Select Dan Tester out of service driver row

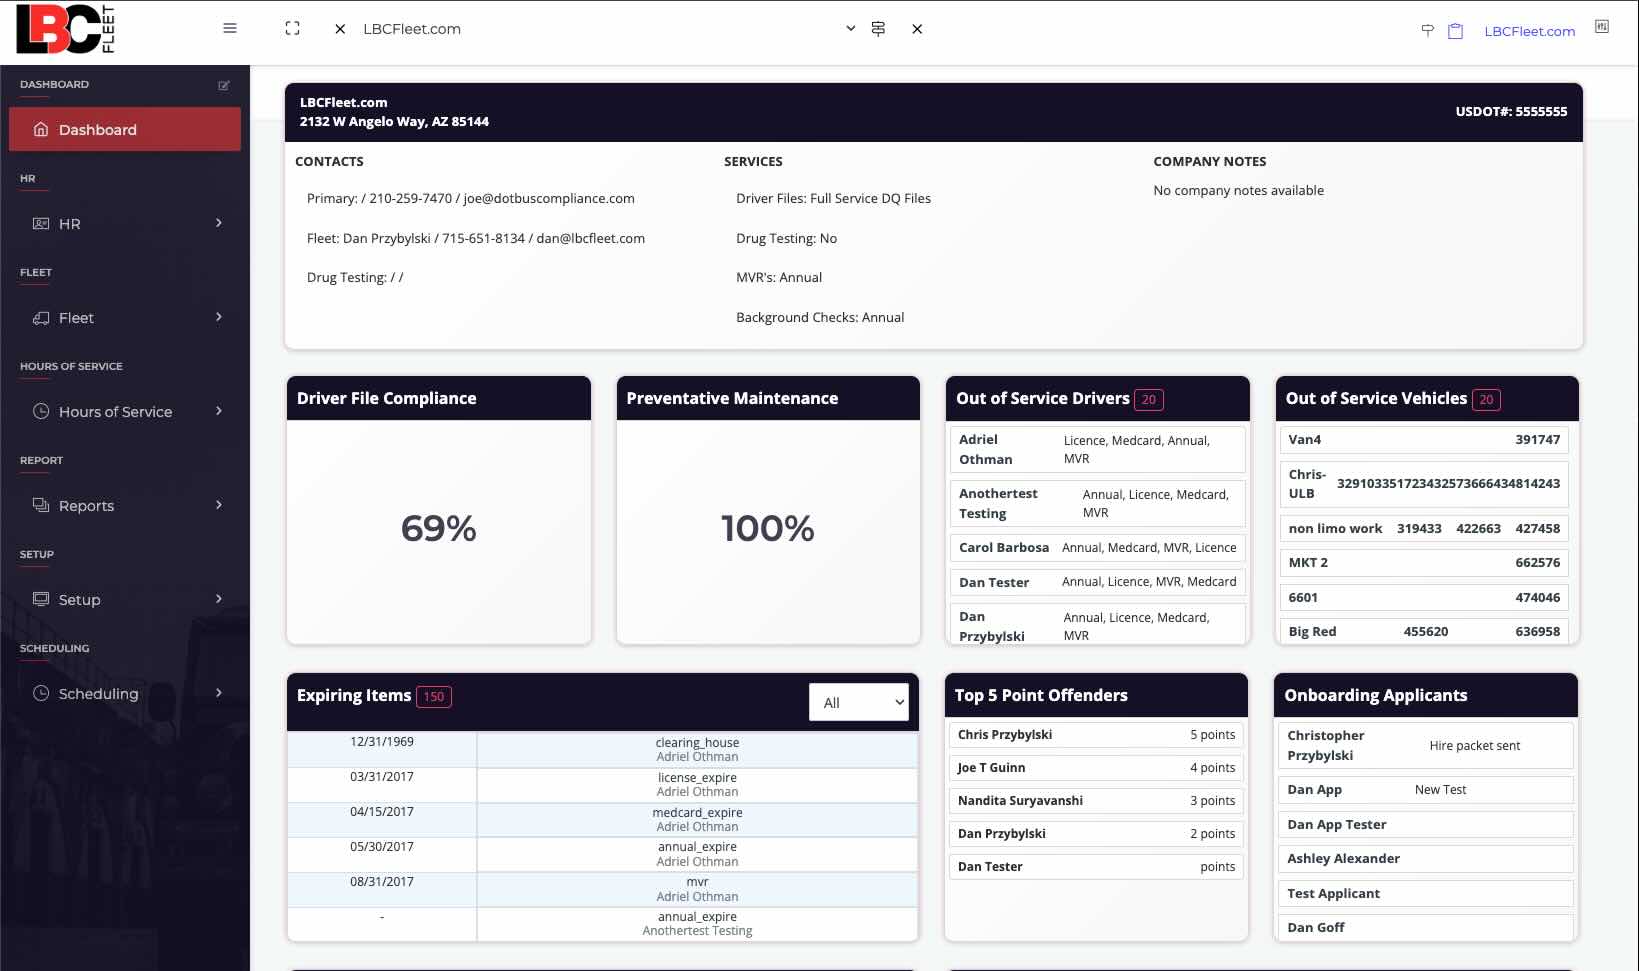click(x=1097, y=582)
